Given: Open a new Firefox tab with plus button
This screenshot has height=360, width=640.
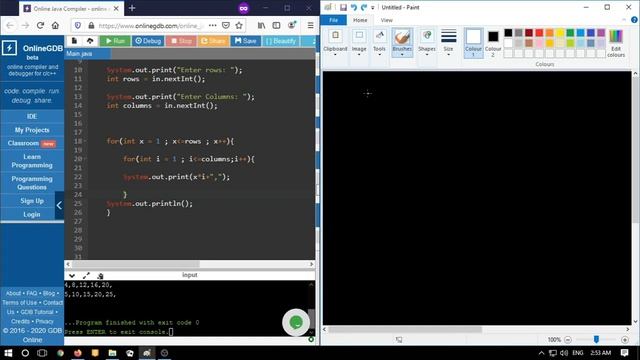Looking at the screenshot, I should [x=132, y=8].
